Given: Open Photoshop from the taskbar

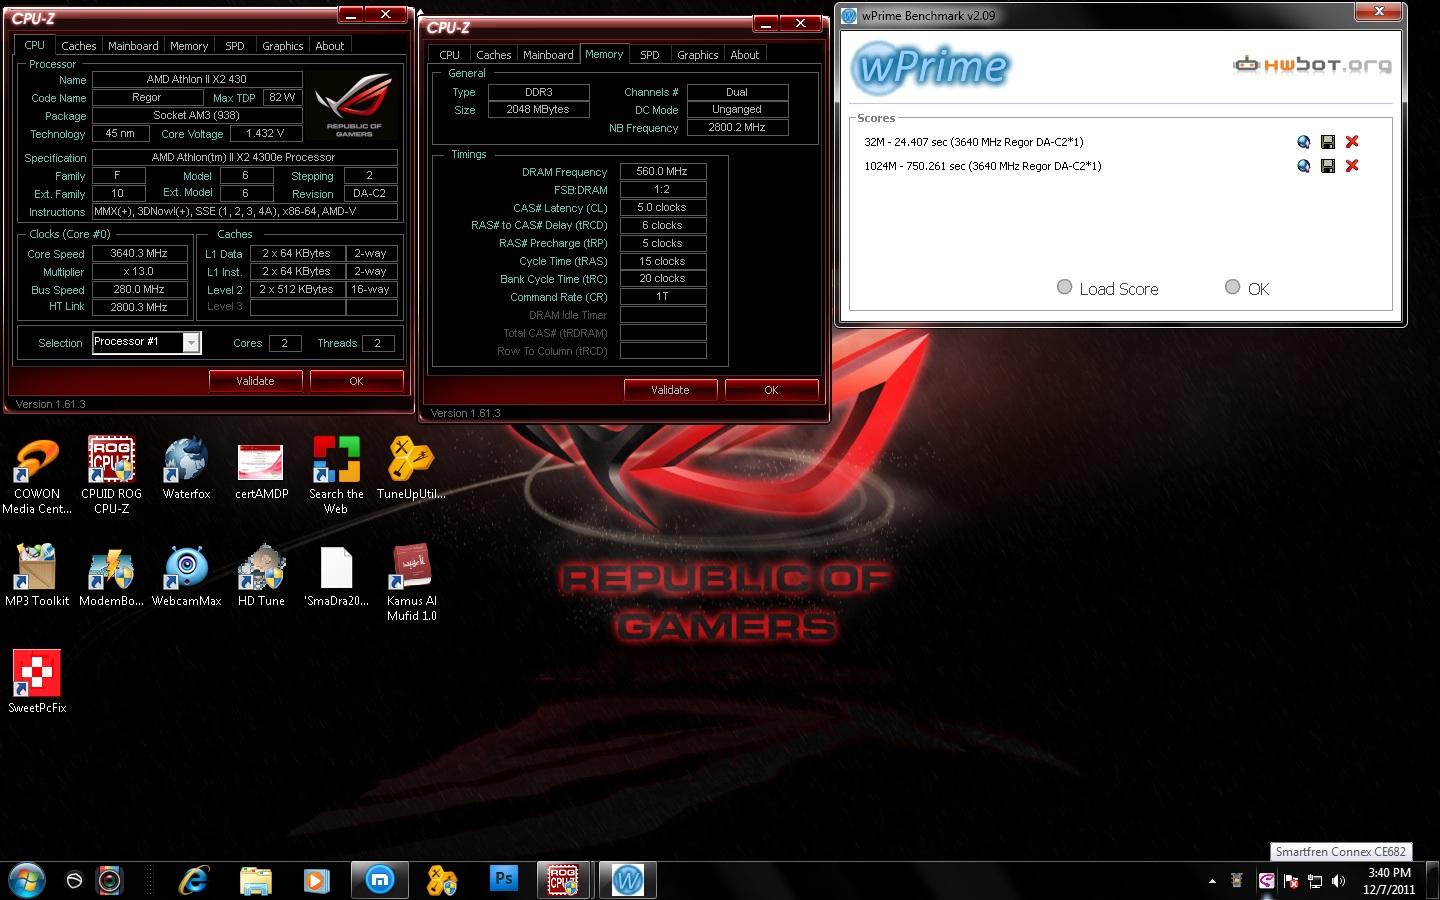Looking at the screenshot, I should 504,880.
